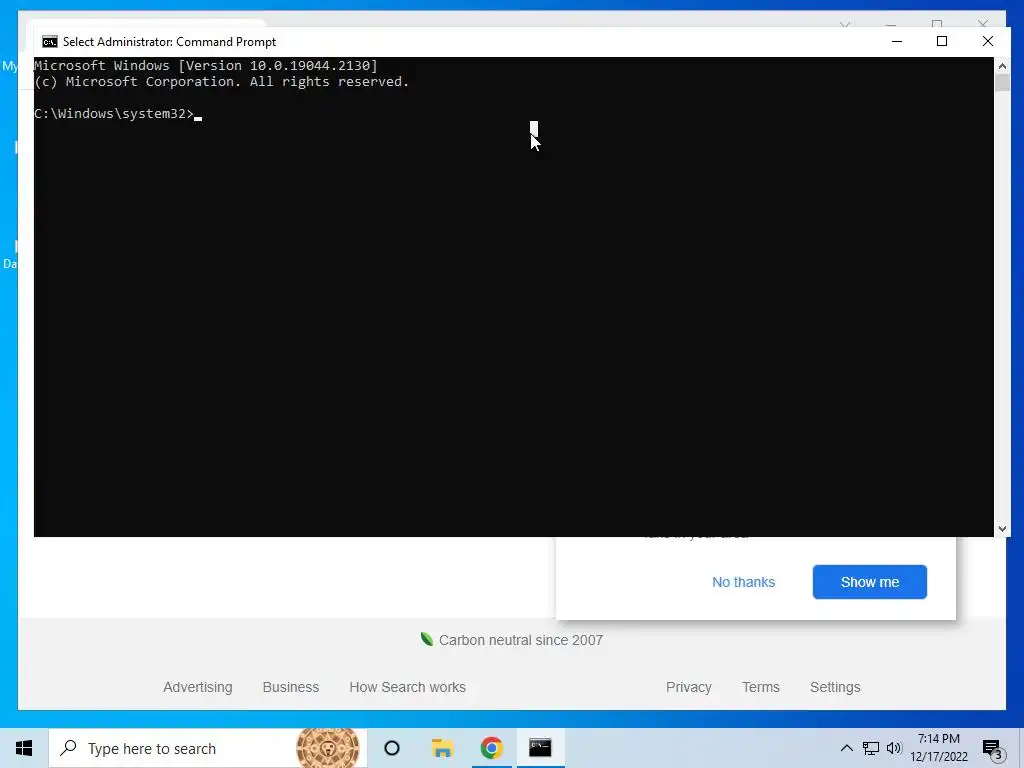The image size is (1024, 768).
Task: Click the Microsoft Windows version text line
Action: [206, 65]
